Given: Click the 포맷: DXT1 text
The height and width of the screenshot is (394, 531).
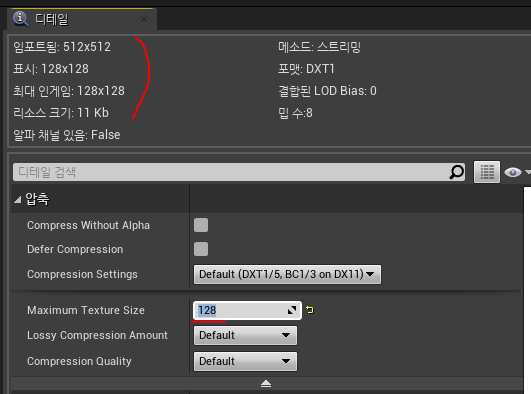Looking at the screenshot, I should pyautogui.click(x=306, y=69).
